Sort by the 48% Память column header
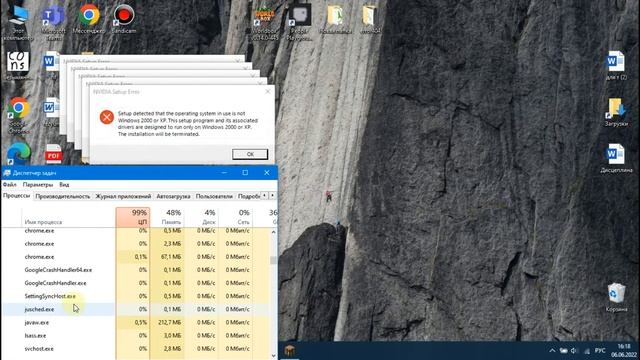The height and width of the screenshot is (360, 640). (167, 217)
